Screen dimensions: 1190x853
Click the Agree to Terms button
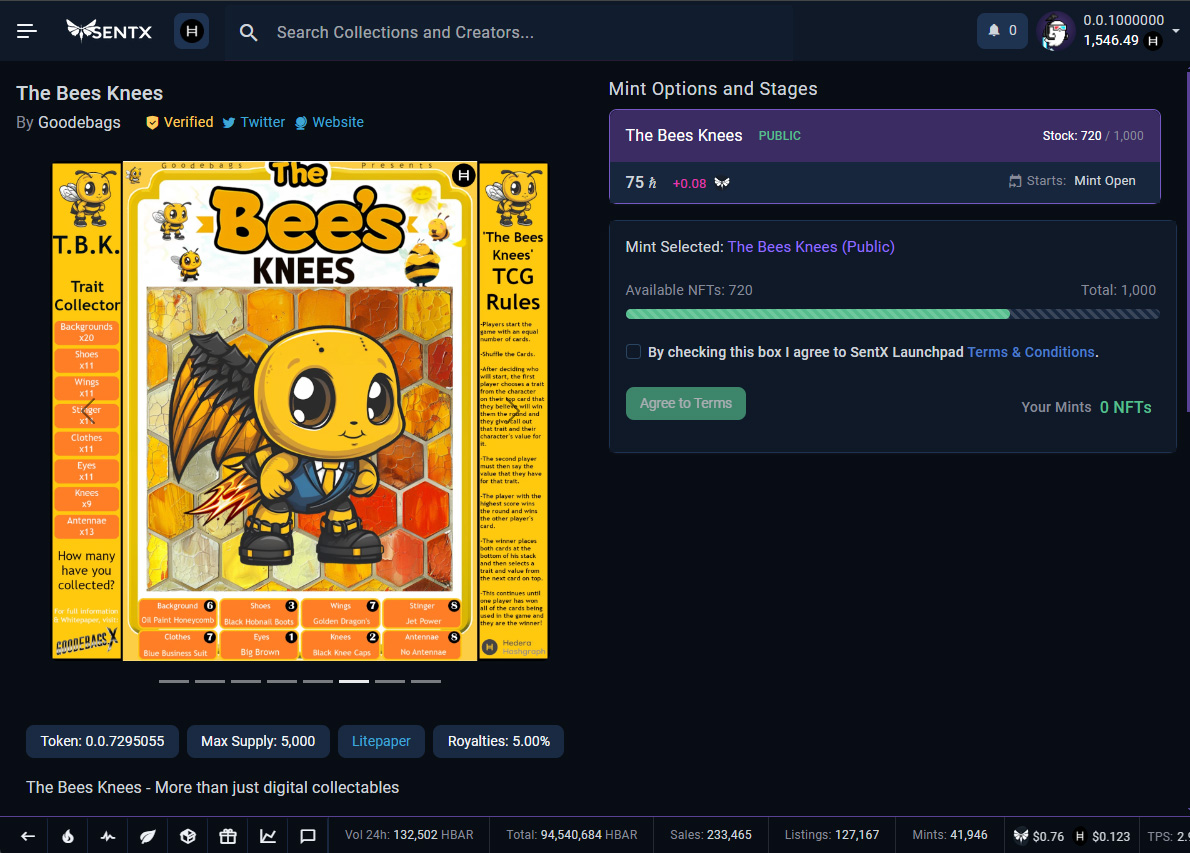tap(686, 404)
